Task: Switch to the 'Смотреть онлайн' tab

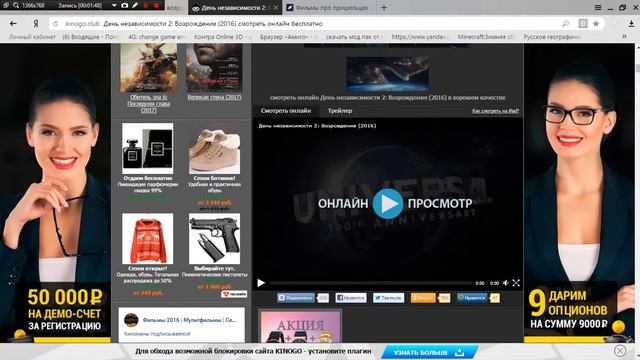Action: point(286,111)
